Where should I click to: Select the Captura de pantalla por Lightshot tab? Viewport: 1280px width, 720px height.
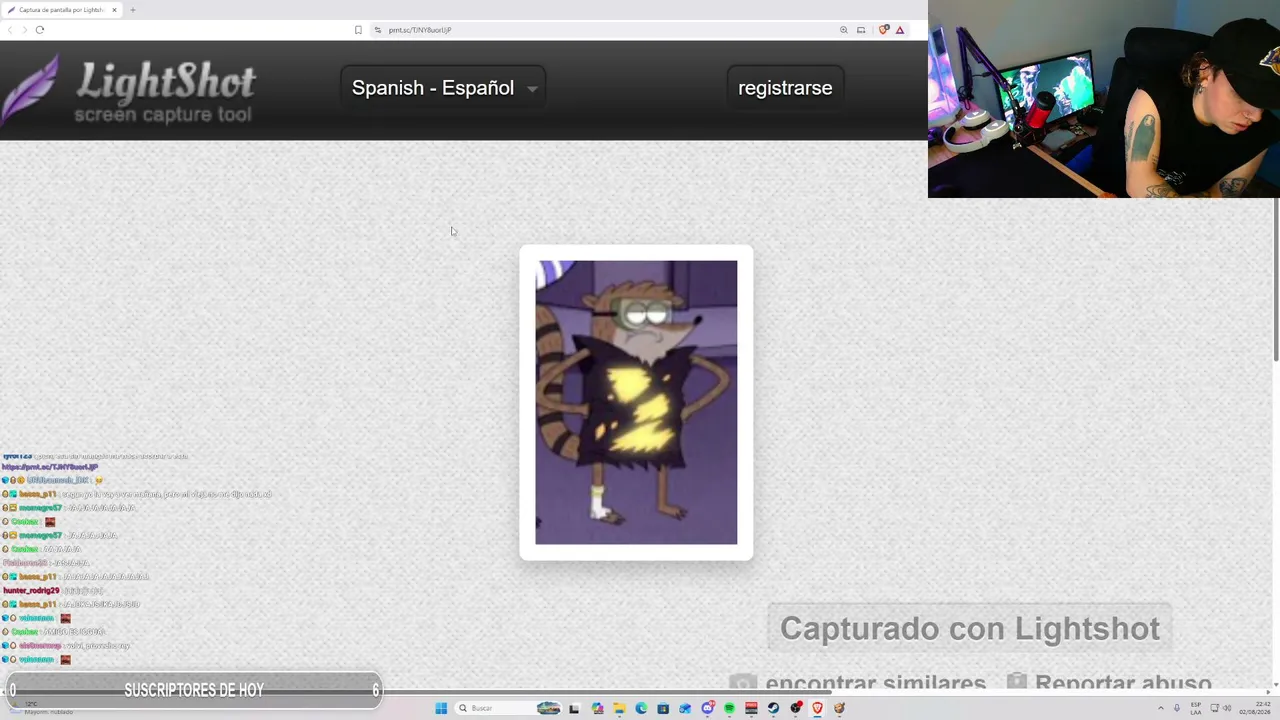[x=62, y=10]
